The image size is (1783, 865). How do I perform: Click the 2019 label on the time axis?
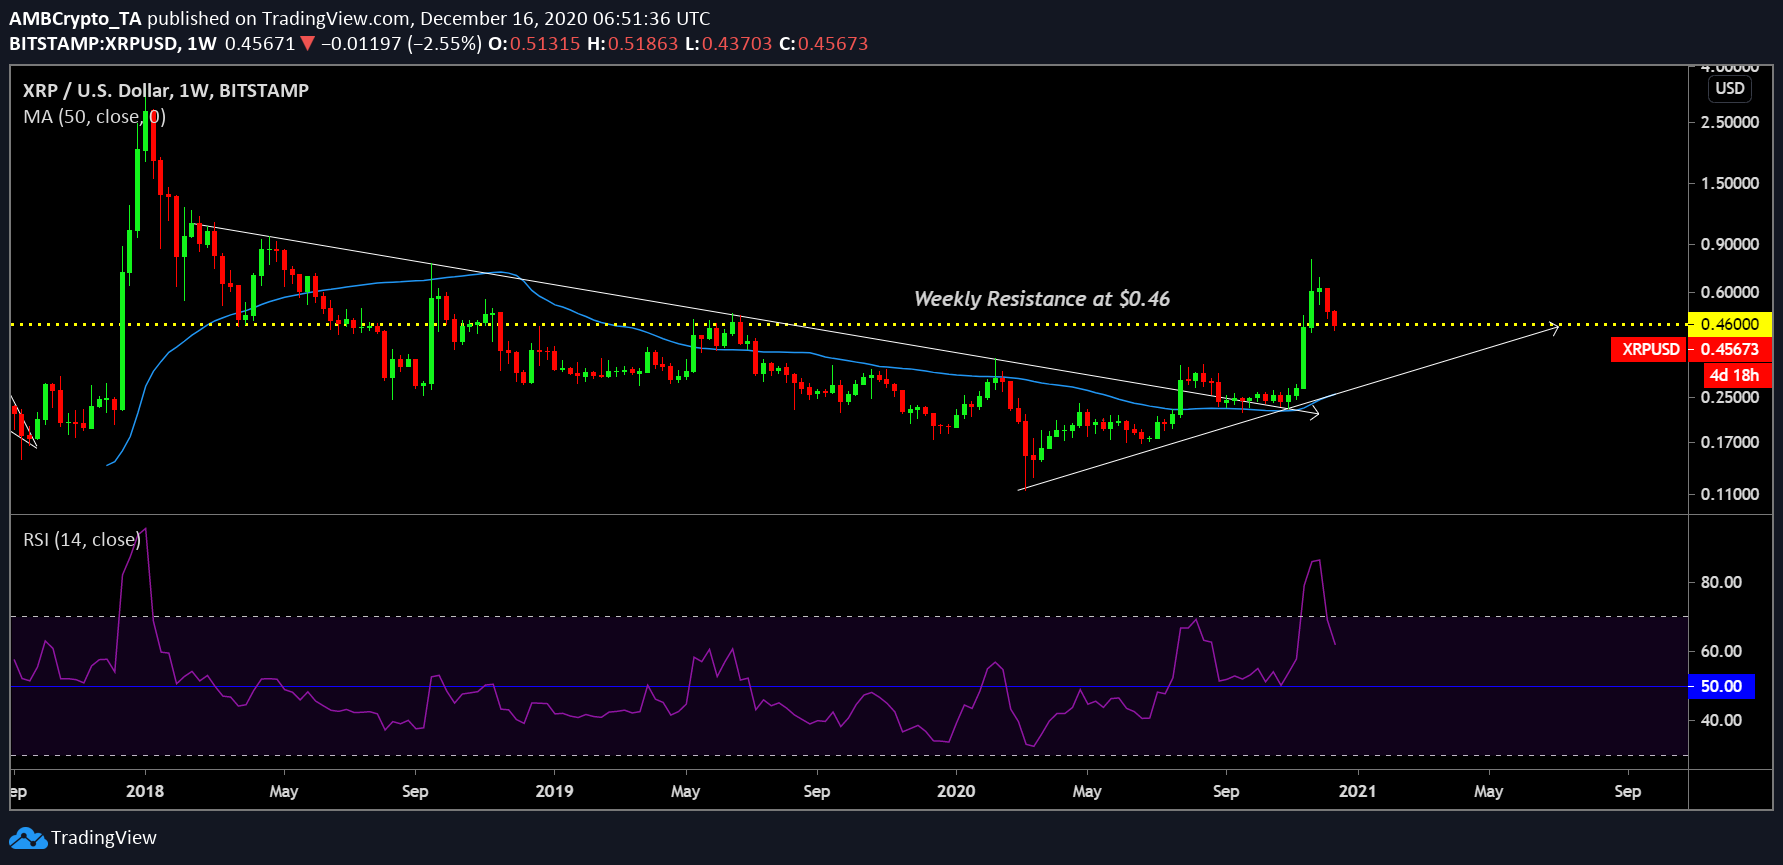coord(554,791)
